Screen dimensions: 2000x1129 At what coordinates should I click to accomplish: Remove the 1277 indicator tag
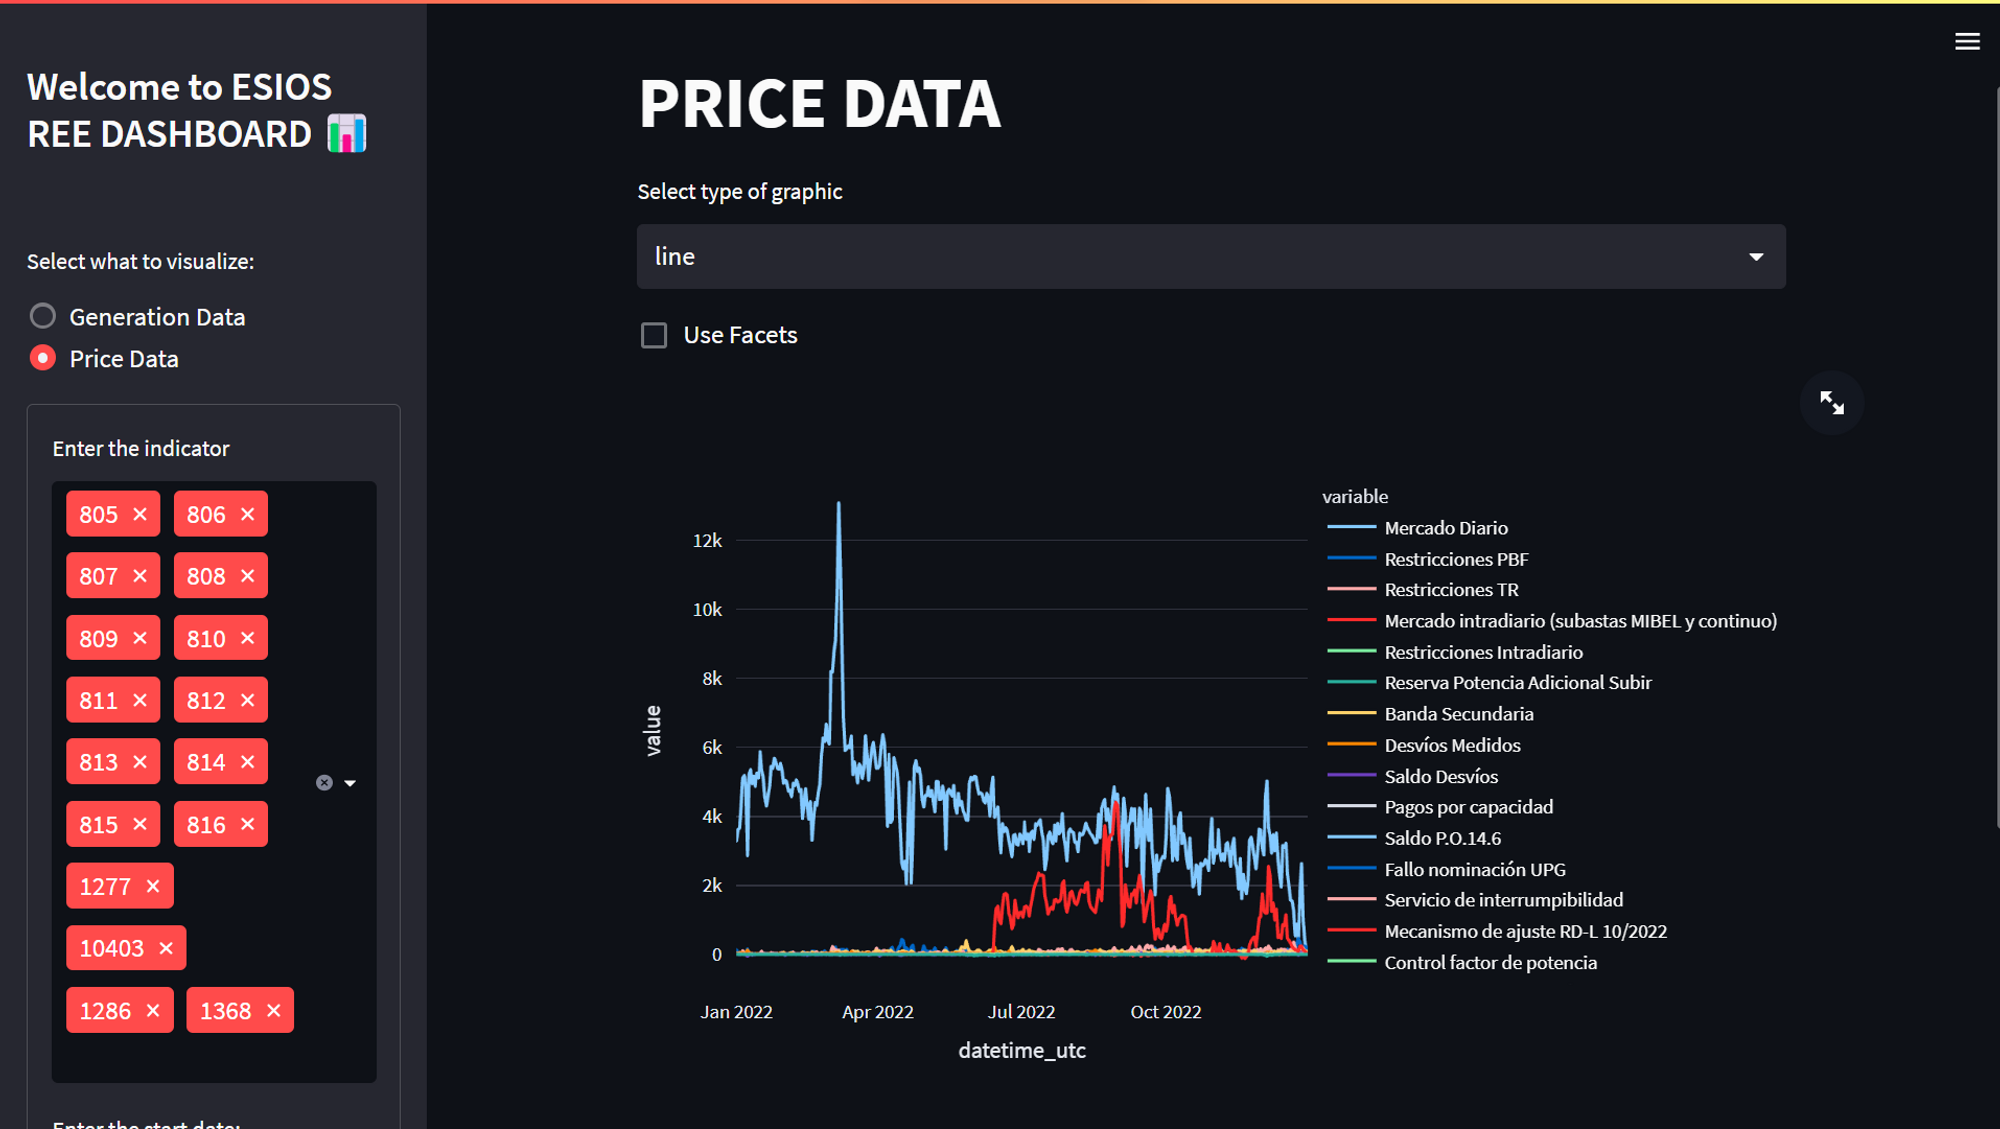coord(153,886)
